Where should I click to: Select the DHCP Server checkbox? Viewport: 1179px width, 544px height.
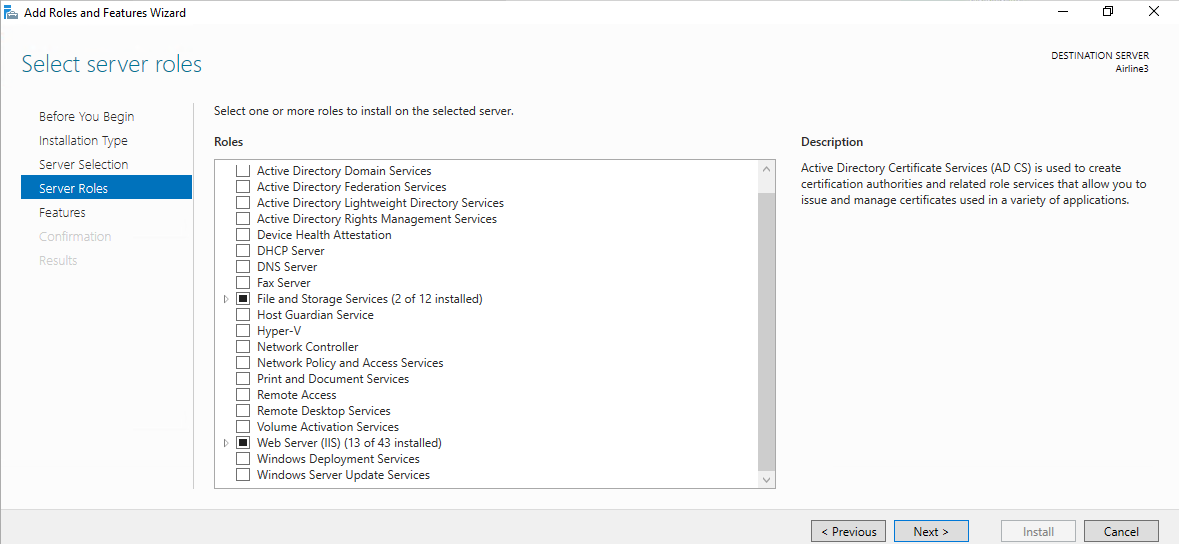tap(243, 251)
